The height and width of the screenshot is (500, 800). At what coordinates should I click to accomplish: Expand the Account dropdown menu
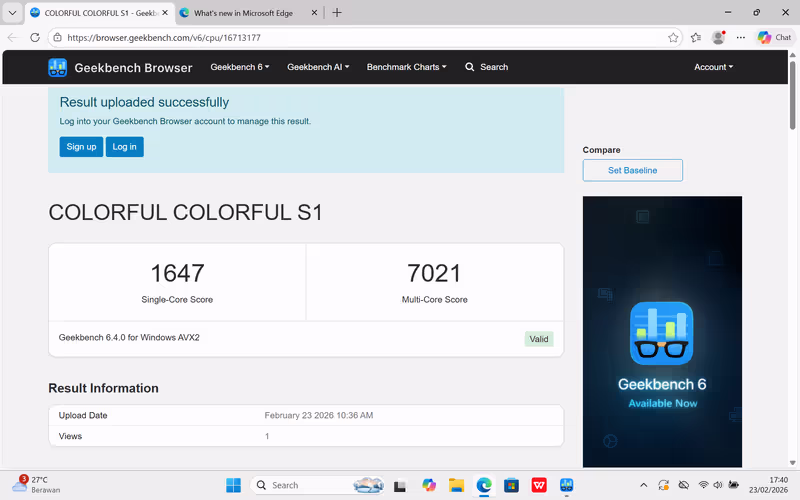pos(713,67)
